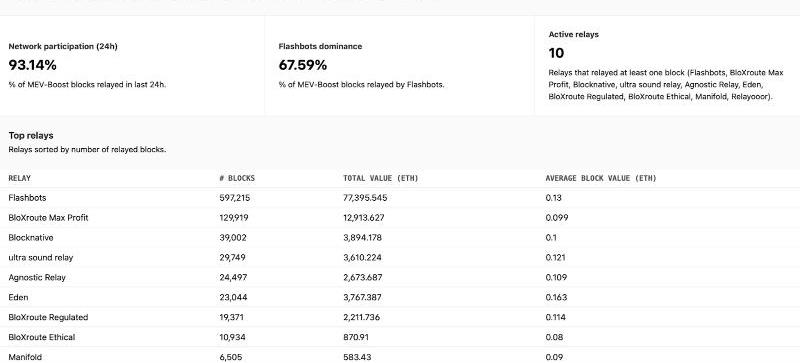Click the Eden relay name
This screenshot has height=363, width=800.
tap(18, 297)
